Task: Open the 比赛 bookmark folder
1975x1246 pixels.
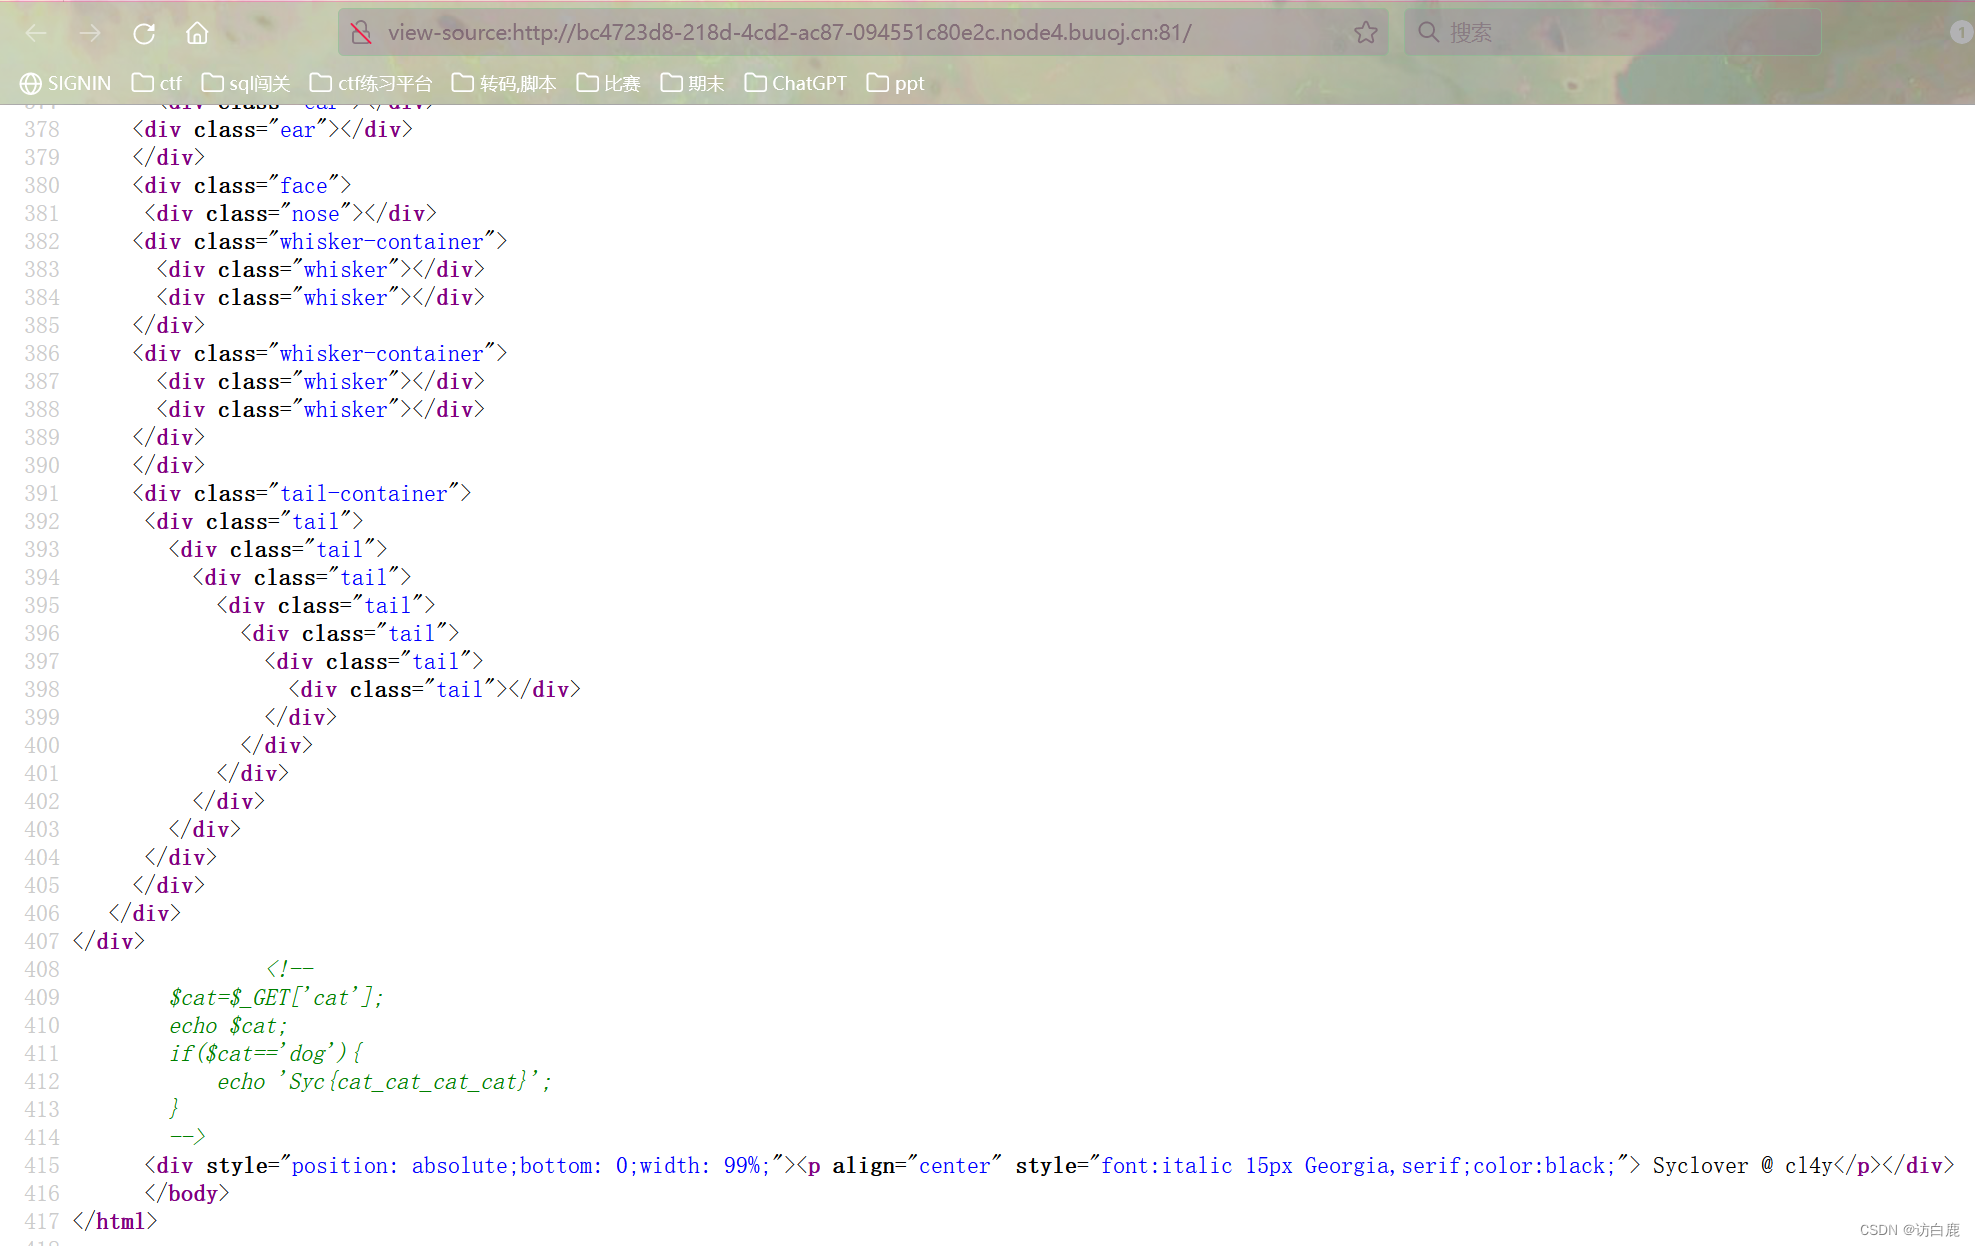Action: pyautogui.click(x=608, y=83)
